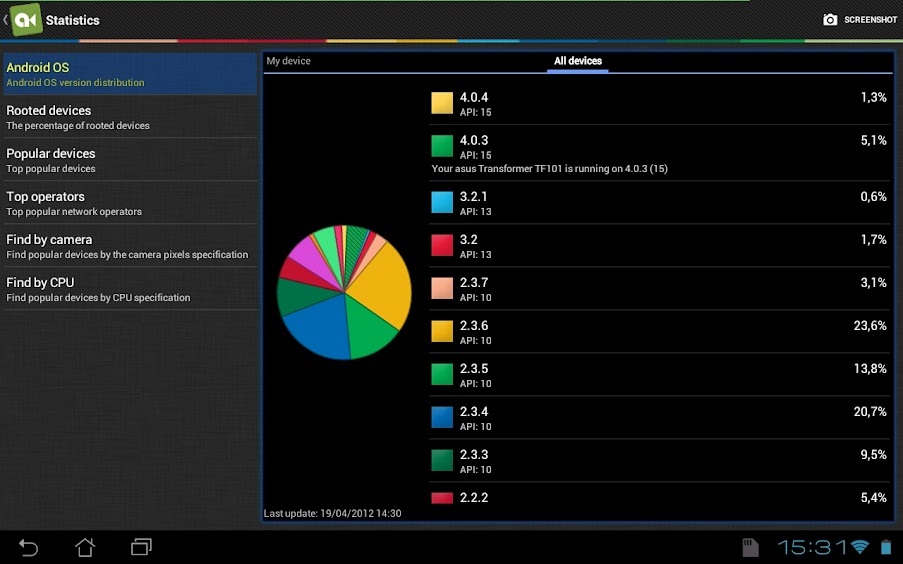Click the blue swatch for version 2.3.4

pyautogui.click(x=442, y=417)
